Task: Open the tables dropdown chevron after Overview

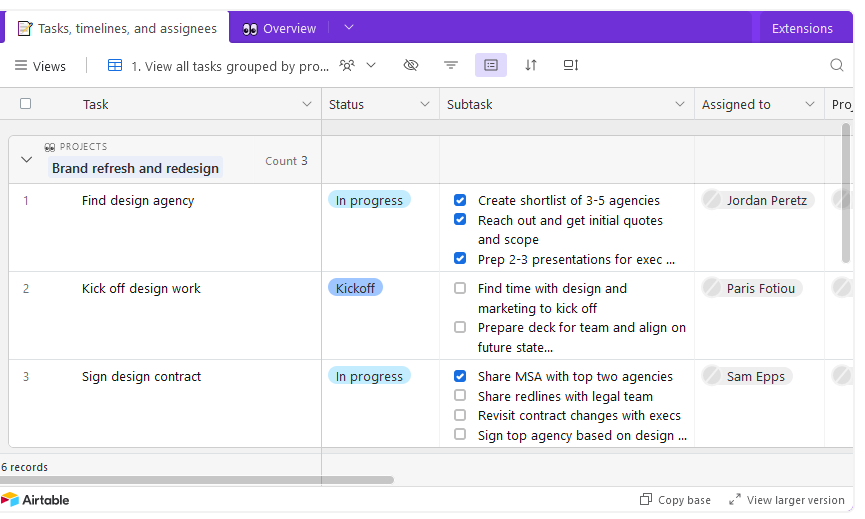Action: (x=349, y=27)
